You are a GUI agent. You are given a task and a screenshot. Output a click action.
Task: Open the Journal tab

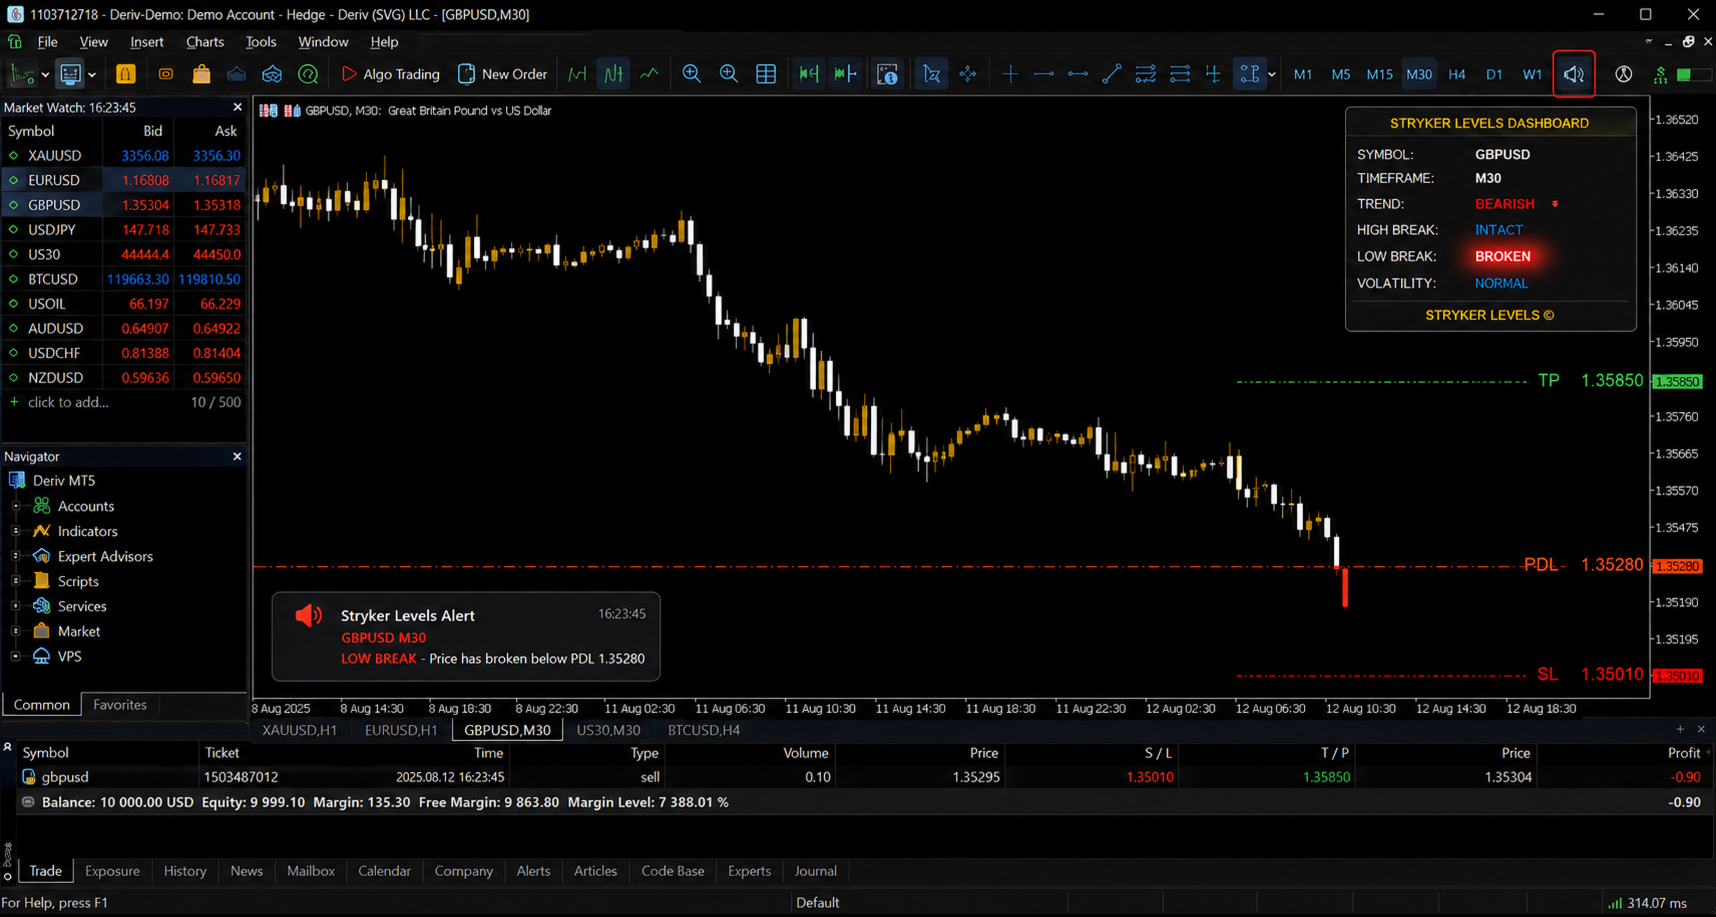816,871
